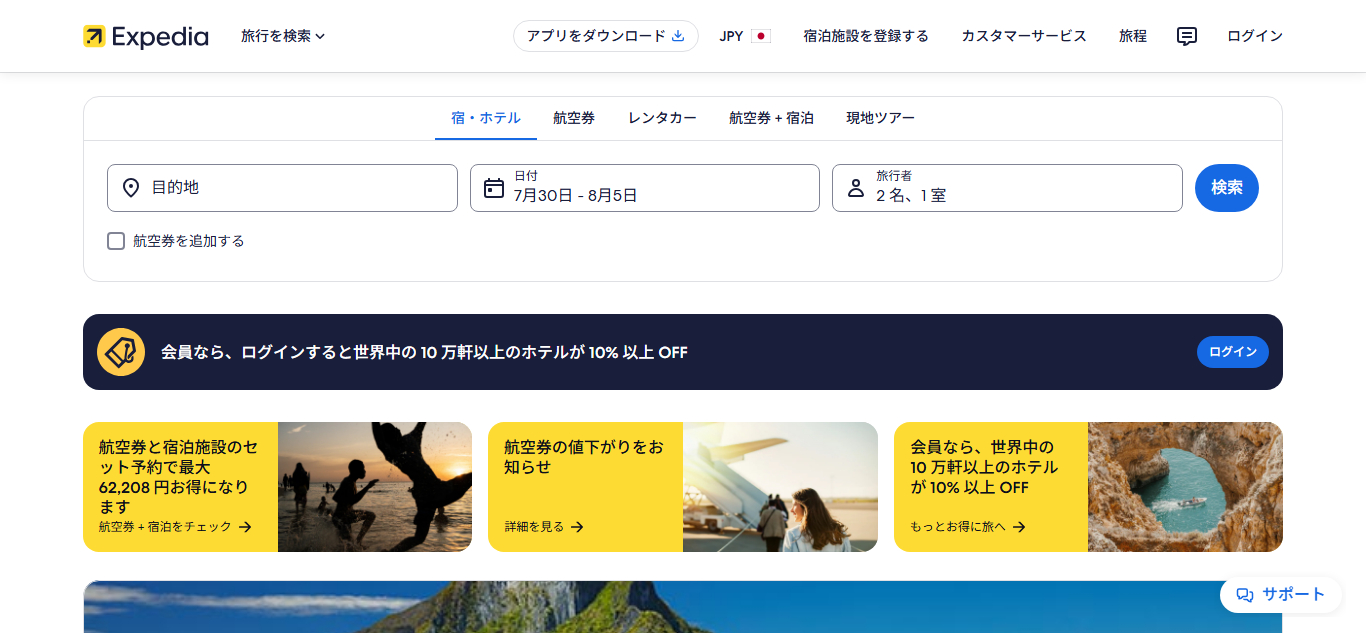The height and width of the screenshot is (633, 1366).
Task: Click the Japan flag icon
Action: click(761, 36)
